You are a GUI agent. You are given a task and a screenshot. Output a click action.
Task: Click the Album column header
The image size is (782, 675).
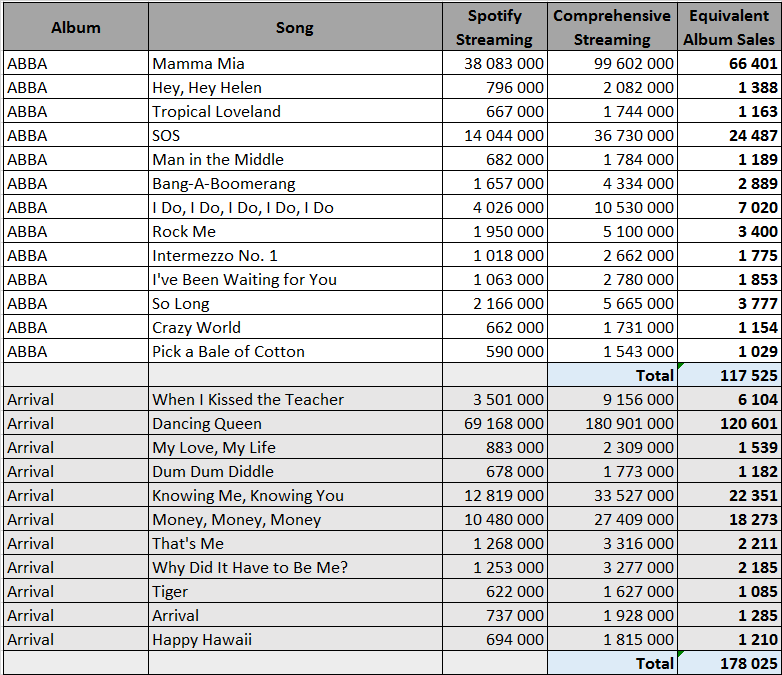tap(75, 27)
